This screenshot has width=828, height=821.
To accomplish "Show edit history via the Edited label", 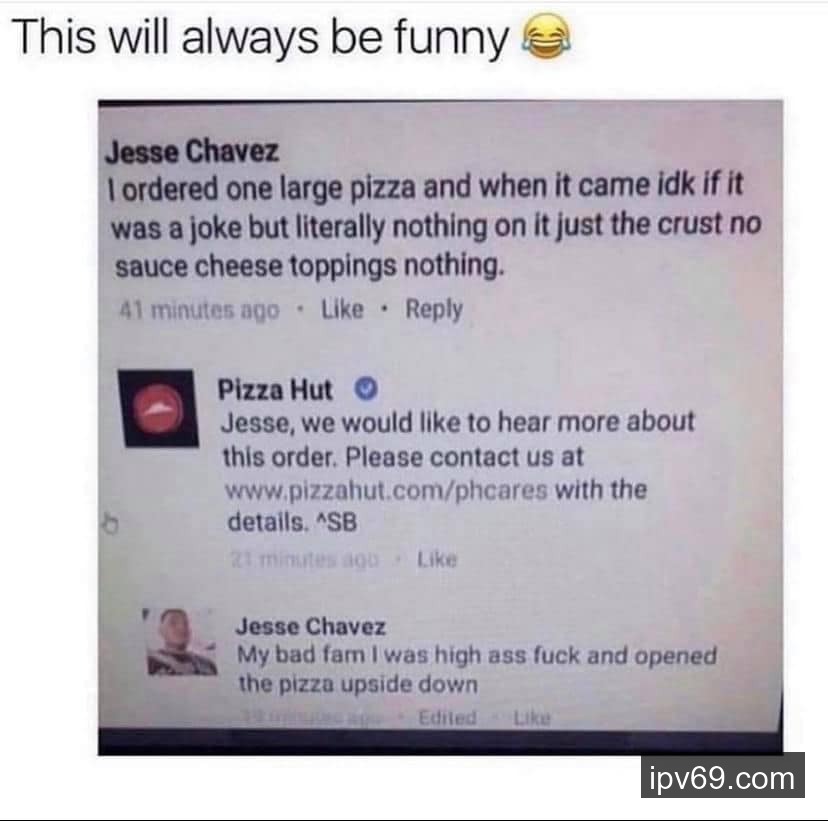I will tap(447, 718).
